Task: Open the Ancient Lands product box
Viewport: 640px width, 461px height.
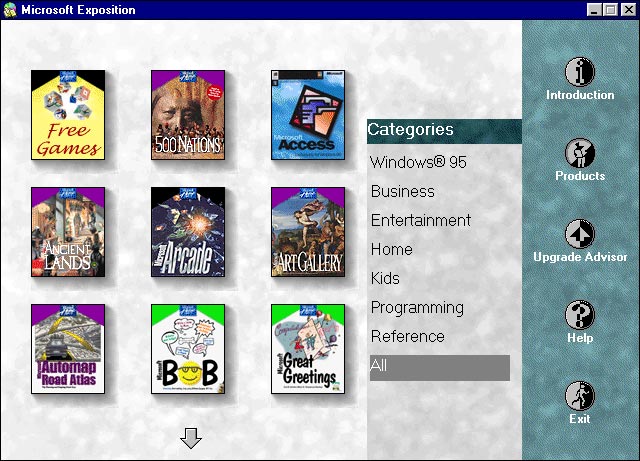Action: coord(68,232)
